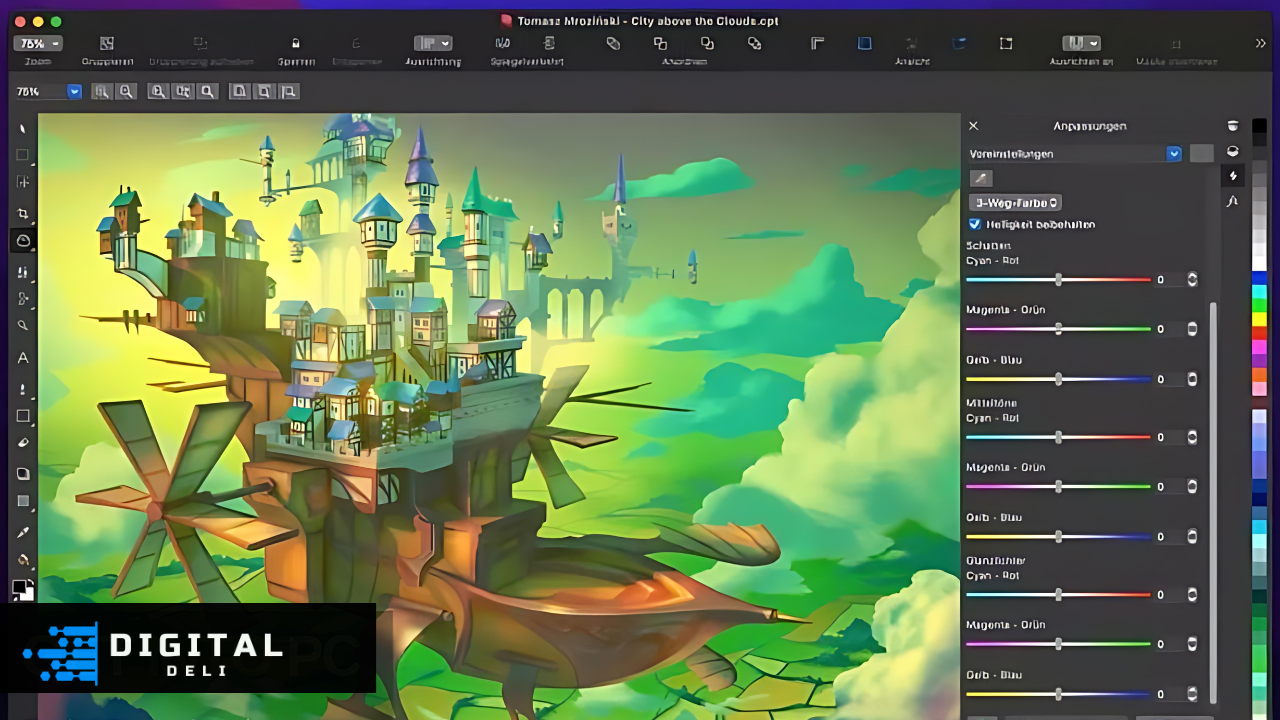1280x720 pixels.
Task: Click the Schatten Gelb - Blau slider handle
Action: pos(1058,379)
